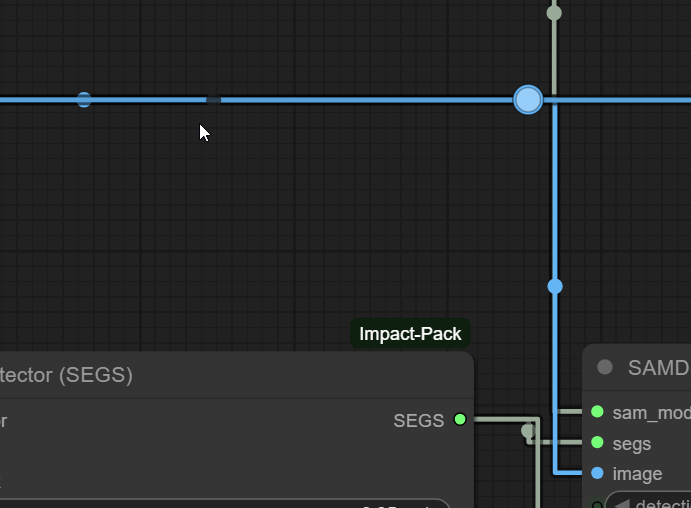Click the green segs input socket

597,443
